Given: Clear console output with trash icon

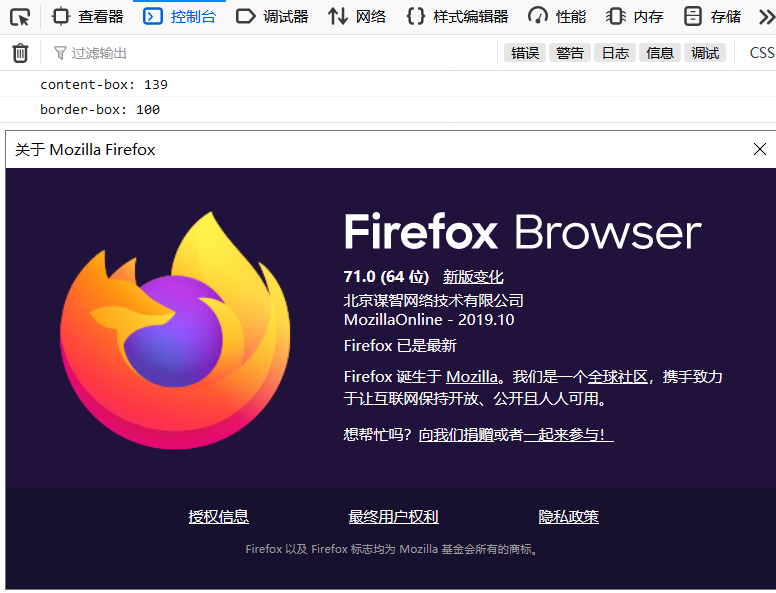Looking at the screenshot, I should pos(20,53).
